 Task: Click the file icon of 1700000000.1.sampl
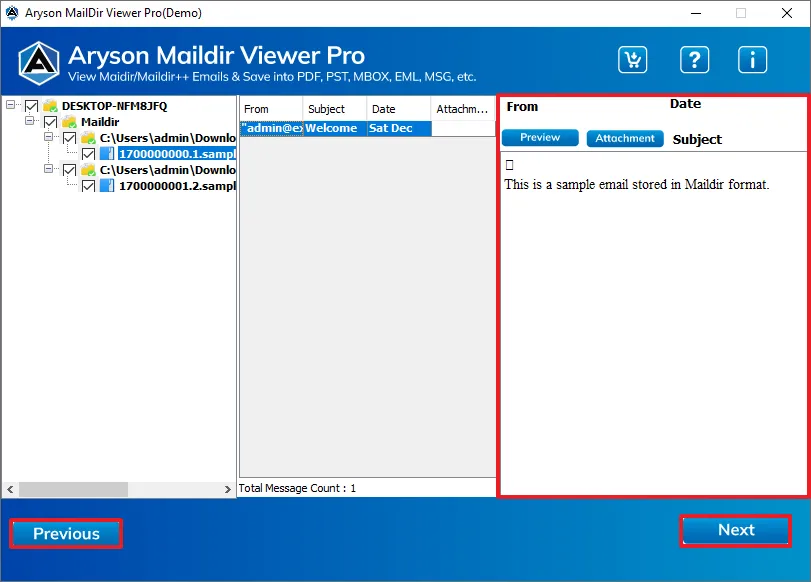pyautogui.click(x=107, y=154)
